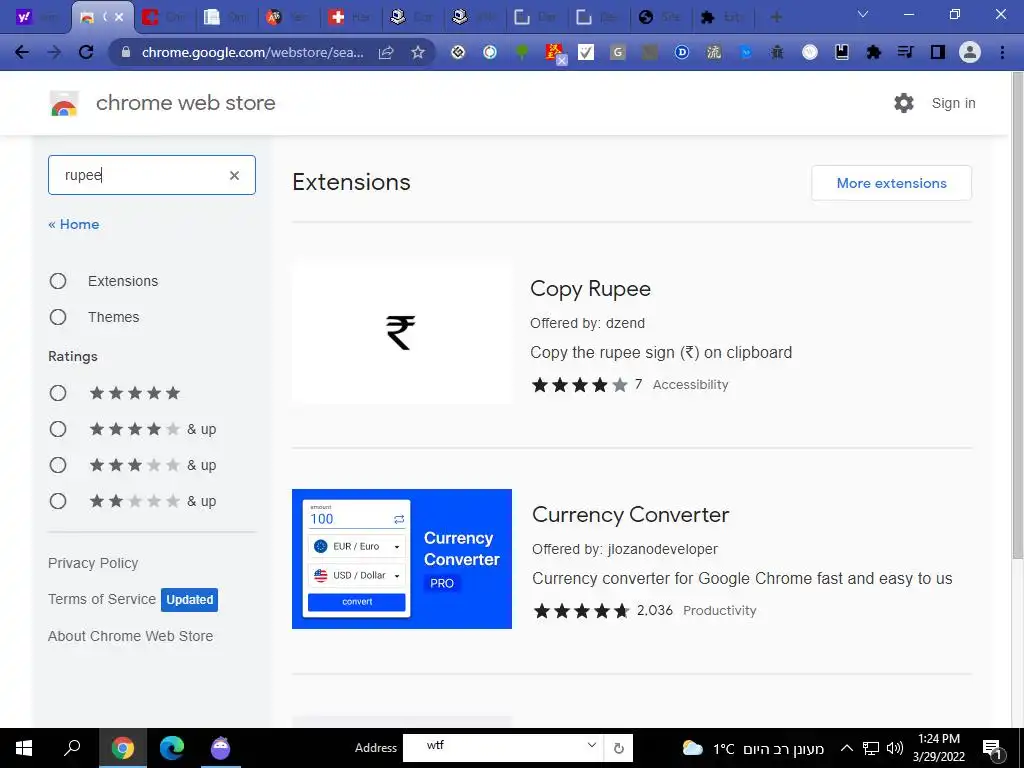Open the Terms of Service link

tap(102, 599)
